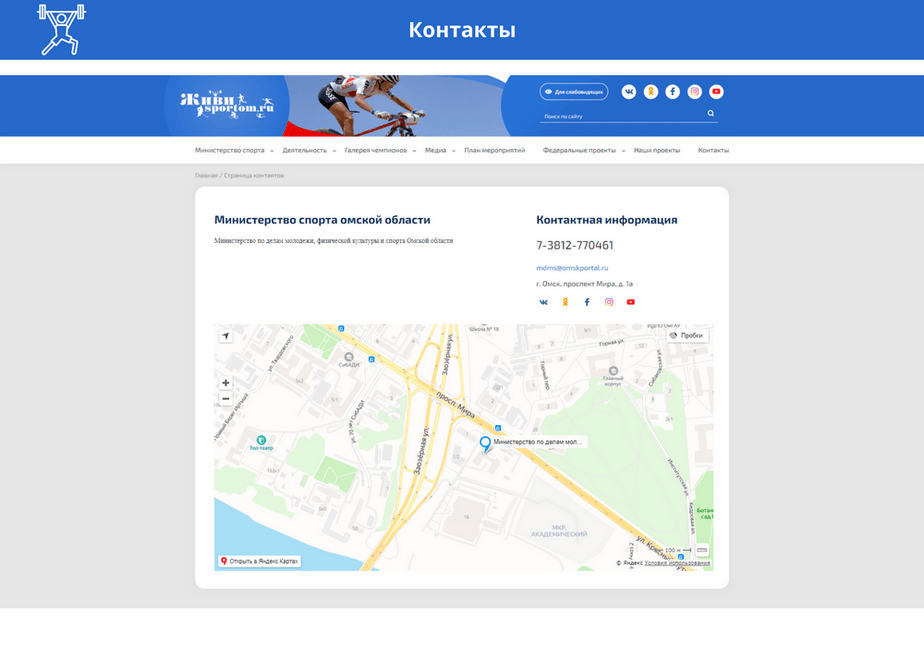Zoom in the map with plus button
The image size is (924, 646).
[x=226, y=383]
